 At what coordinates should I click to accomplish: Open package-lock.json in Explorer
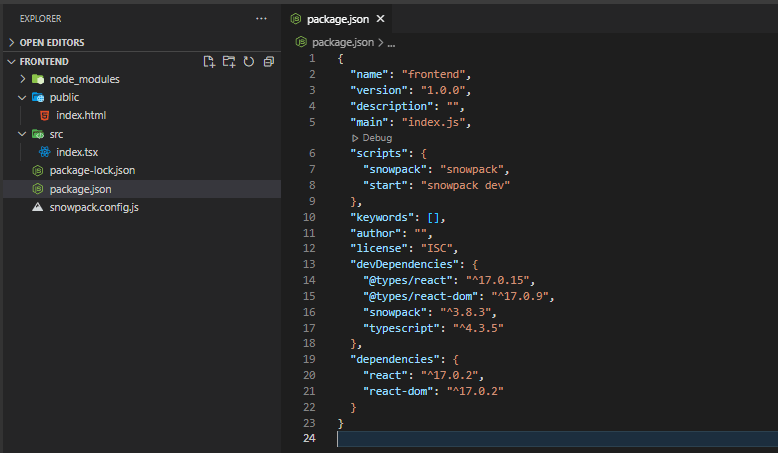(x=92, y=171)
